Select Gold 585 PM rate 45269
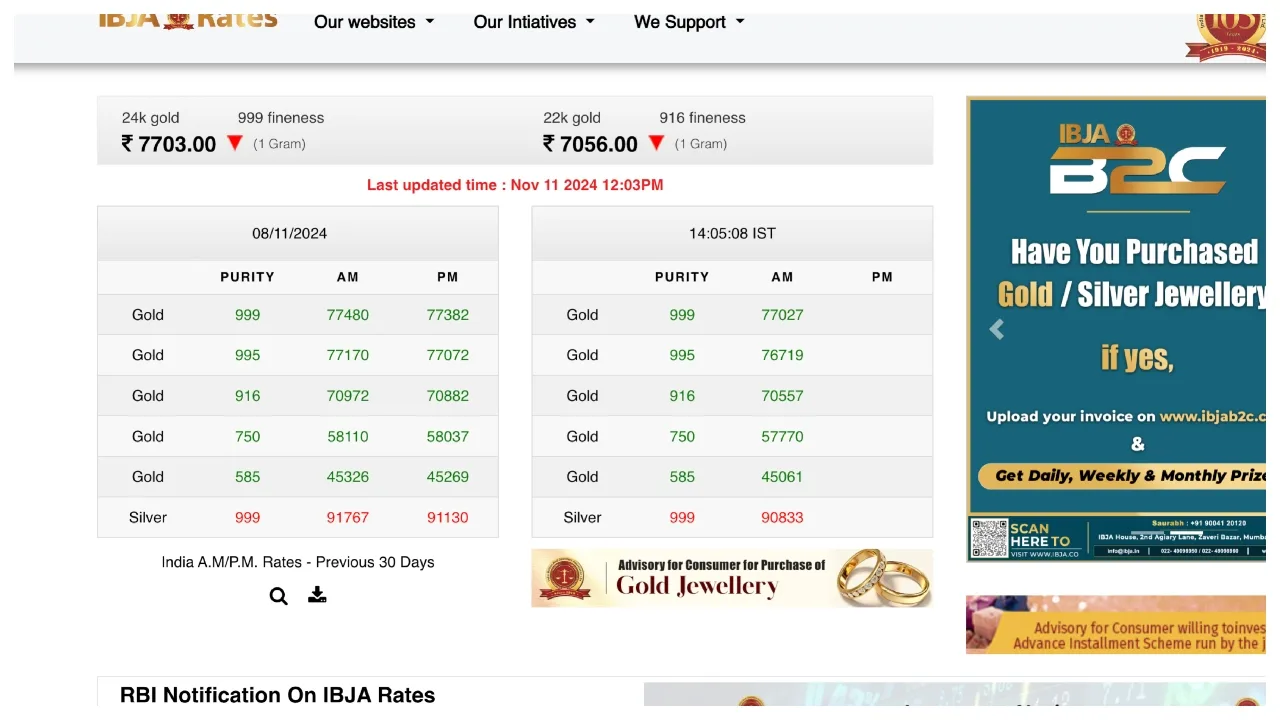Image resolution: width=1280 pixels, height=720 pixels. click(448, 477)
